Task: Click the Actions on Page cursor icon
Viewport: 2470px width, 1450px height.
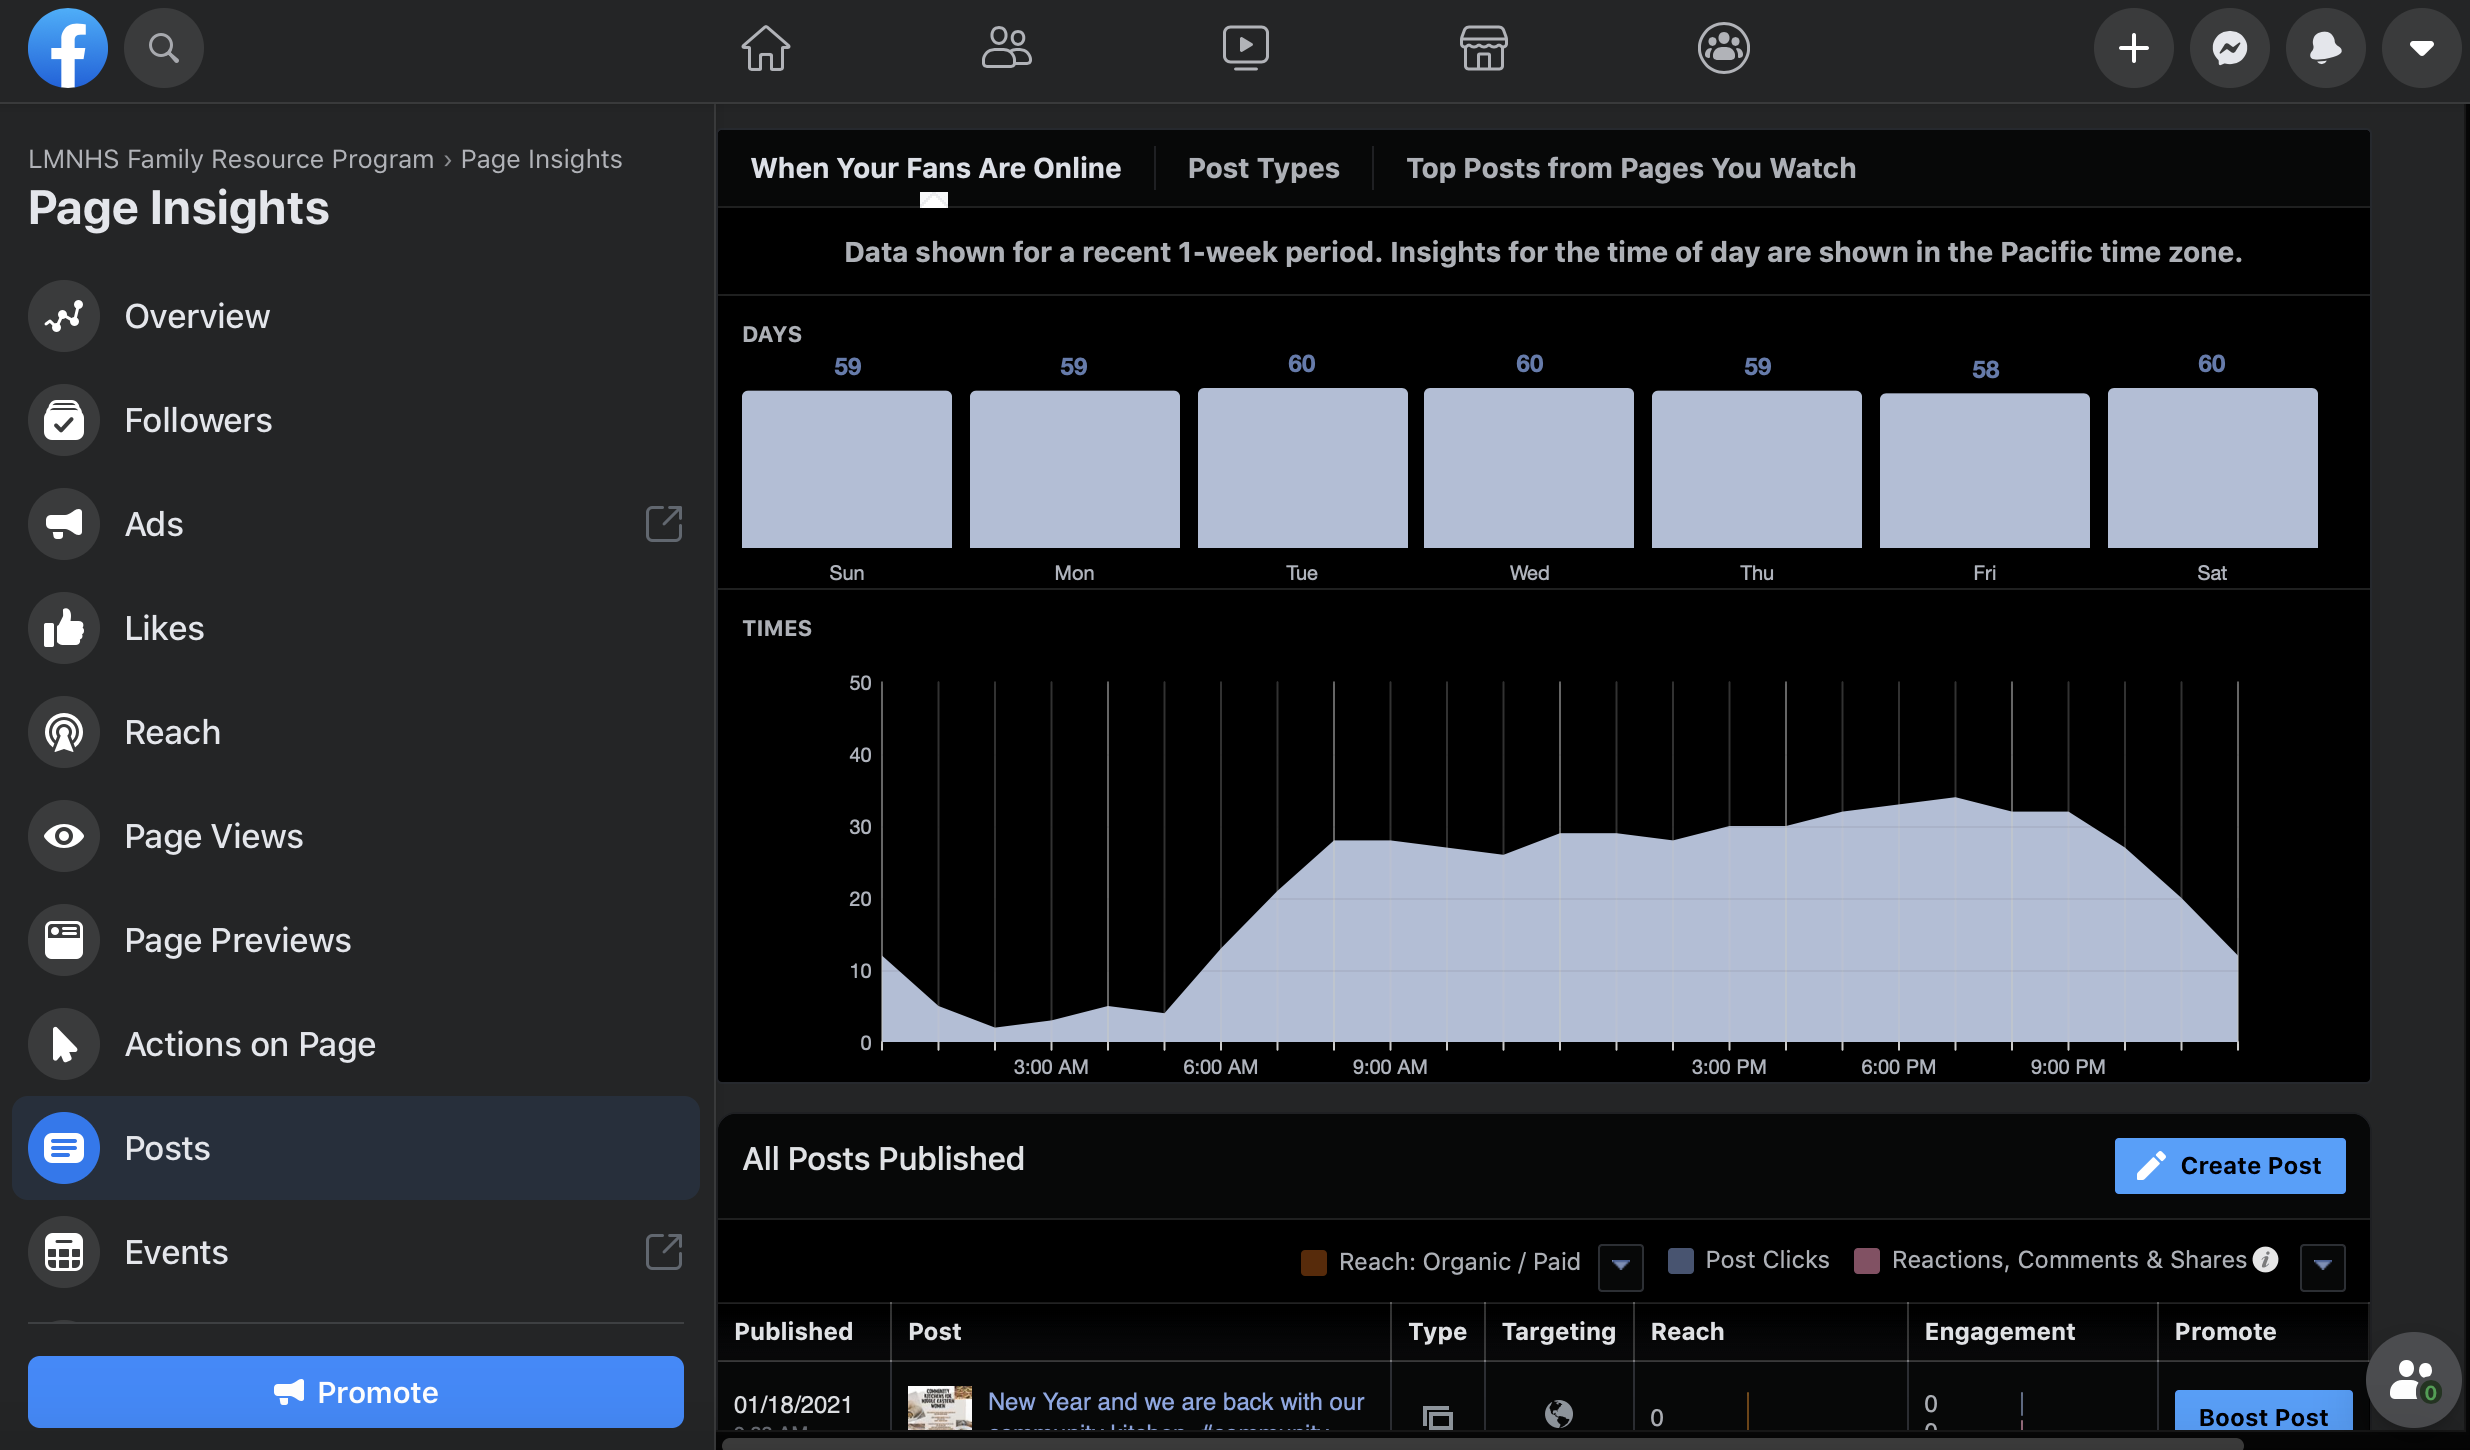Action: pyautogui.click(x=64, y=1044)
